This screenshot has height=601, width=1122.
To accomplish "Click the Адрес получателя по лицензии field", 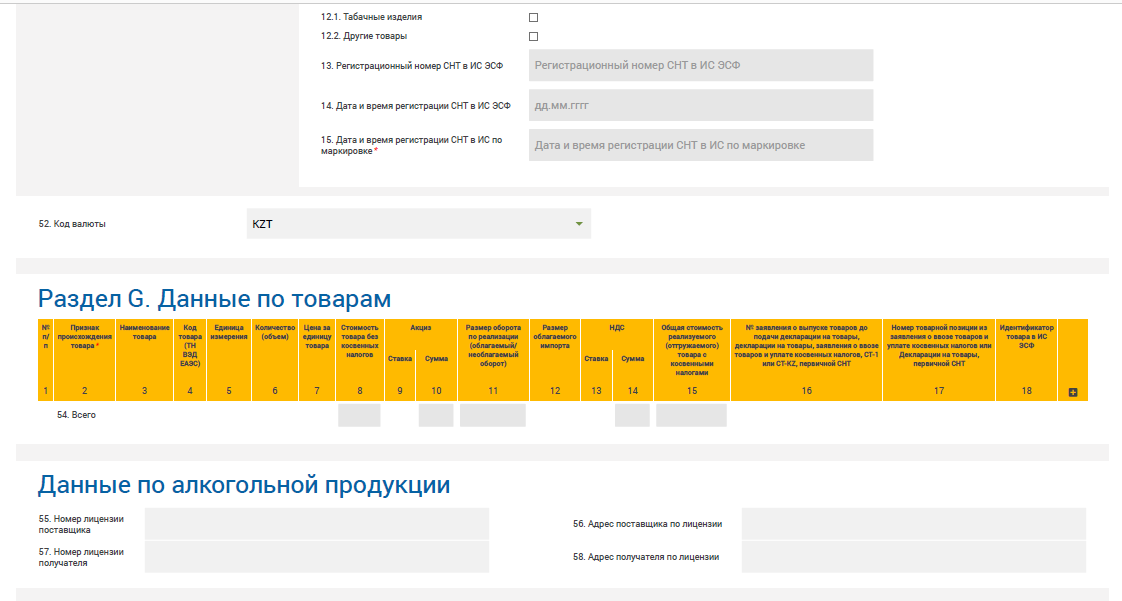I will 913,557.
